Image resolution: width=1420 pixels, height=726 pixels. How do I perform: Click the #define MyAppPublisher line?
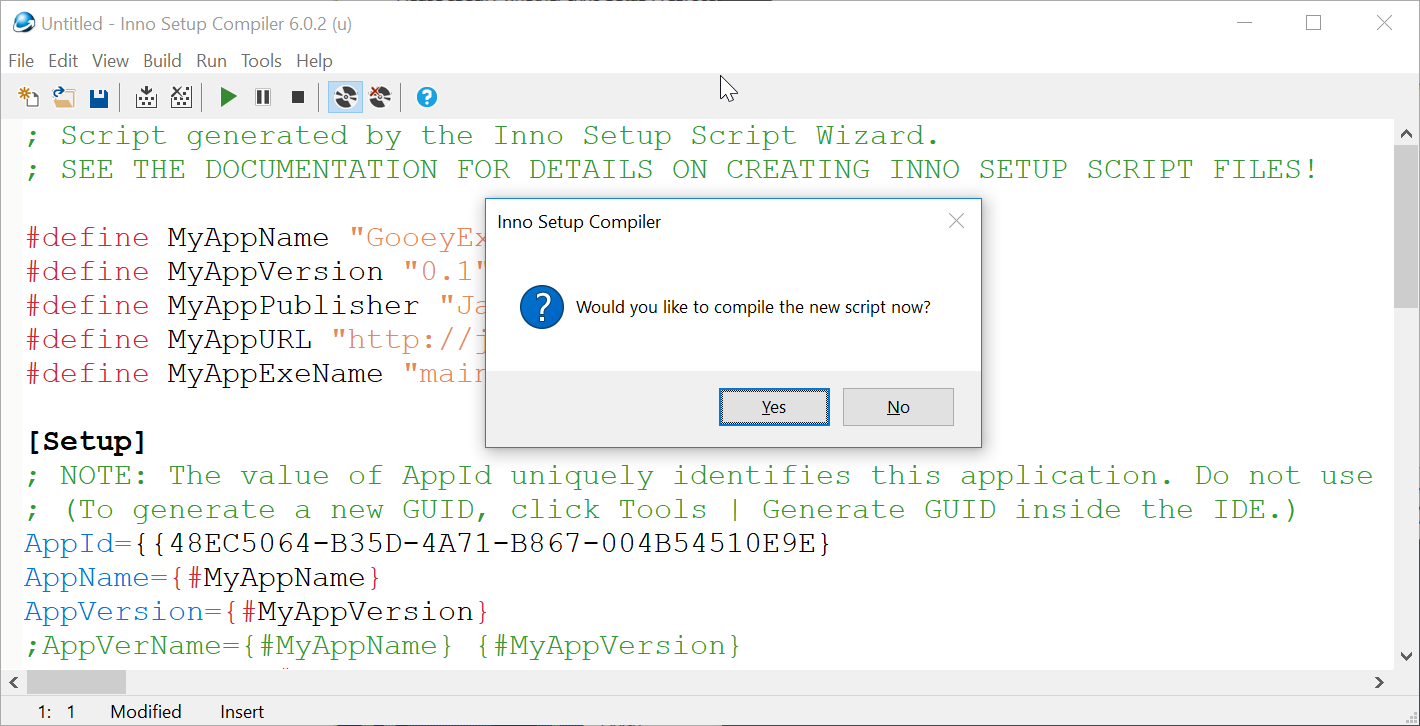(x=255, y=305)
